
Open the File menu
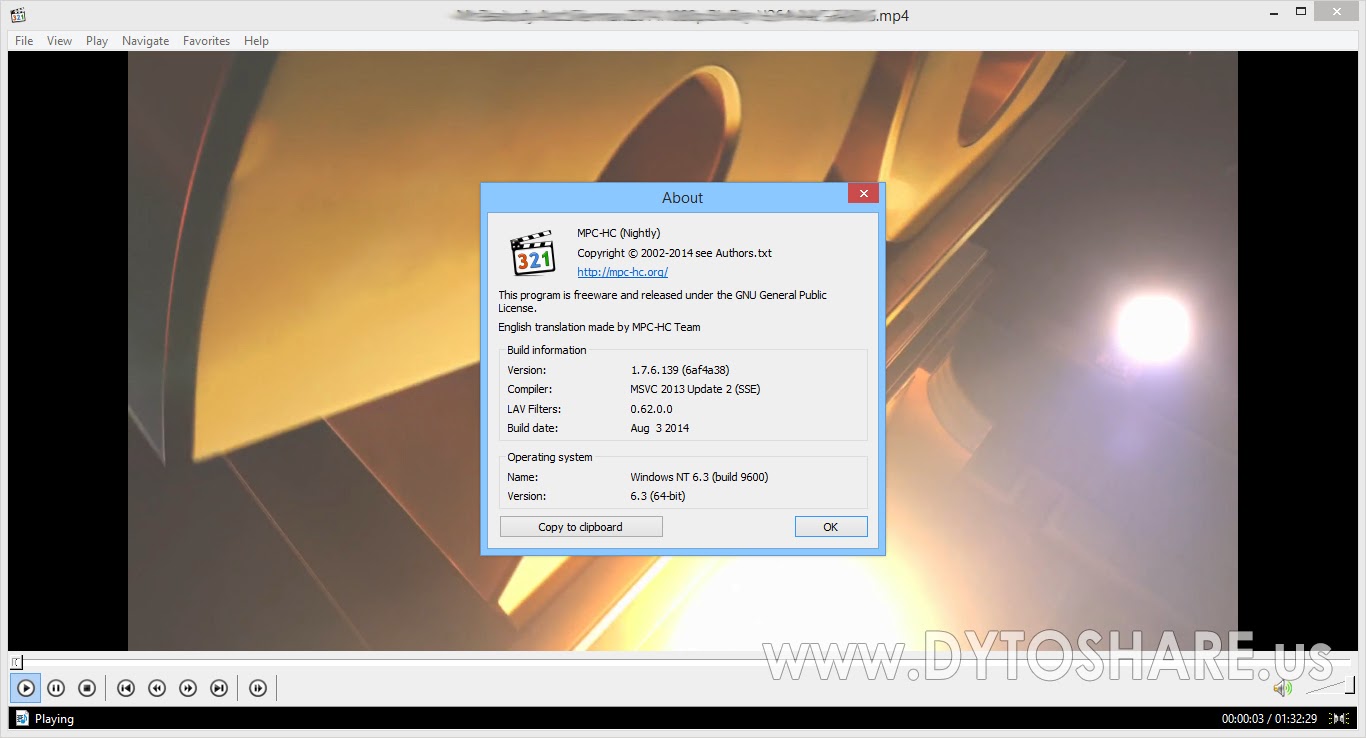pos(24,41)
